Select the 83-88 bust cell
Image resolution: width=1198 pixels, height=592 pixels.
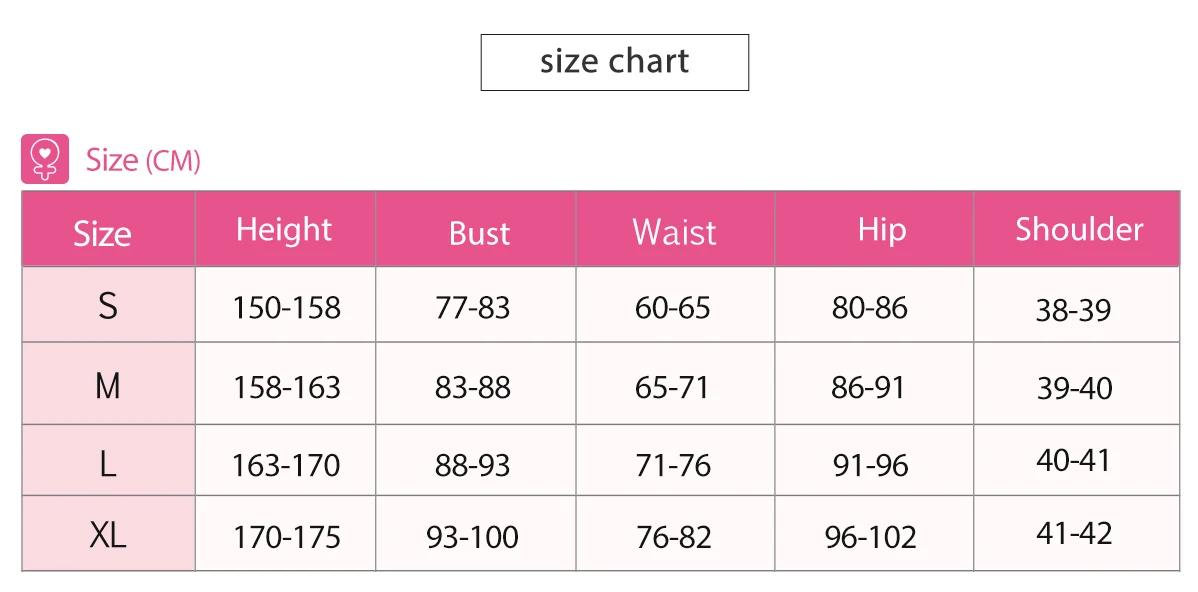coord(476,383)
